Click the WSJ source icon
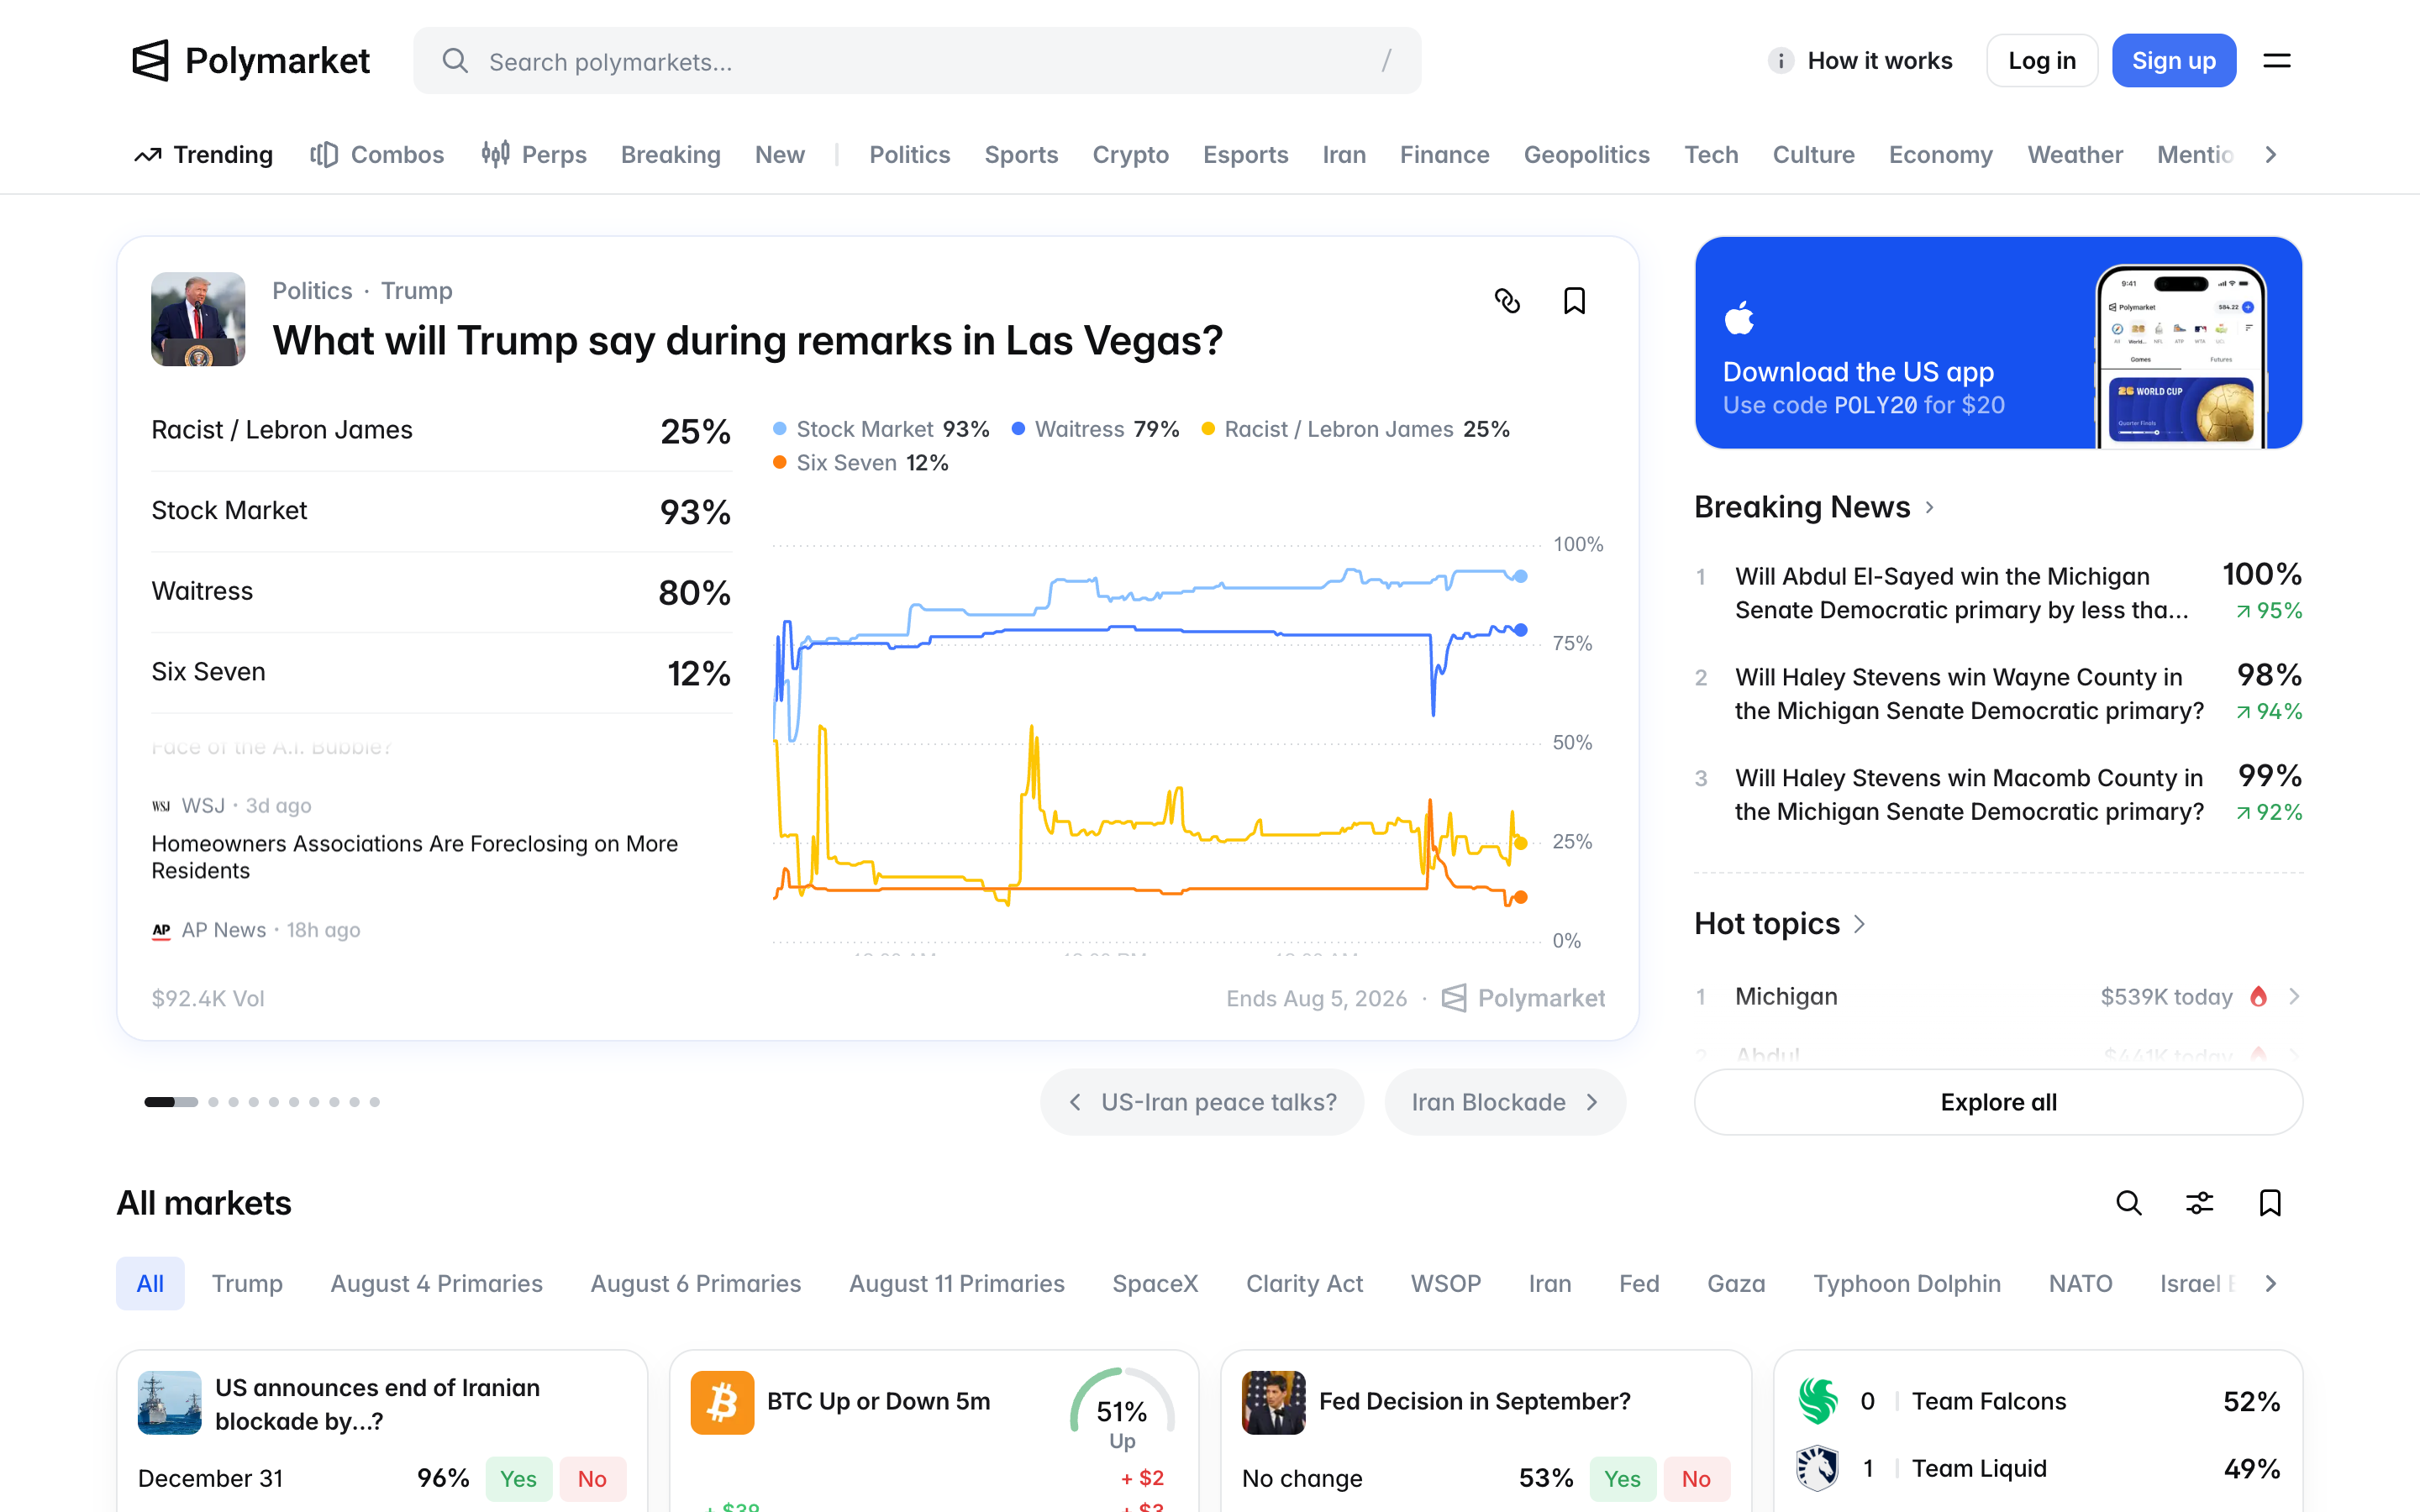 pyautogui.click(x=161, y=806)
